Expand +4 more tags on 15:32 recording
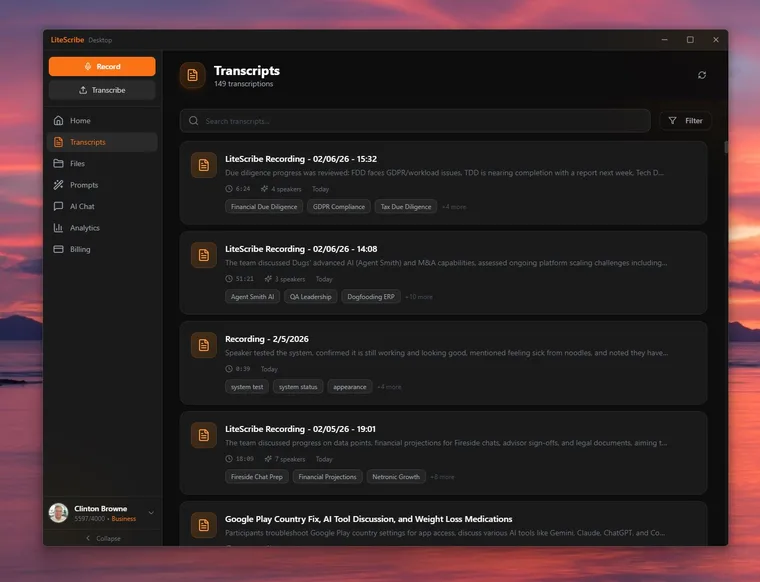Viewport: 760px width, 582px height. pos(454,207)
